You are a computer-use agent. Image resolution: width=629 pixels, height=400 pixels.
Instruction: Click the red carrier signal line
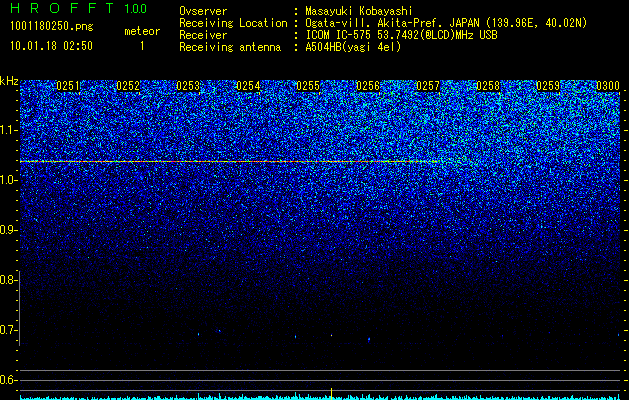[x=229, y=162]
